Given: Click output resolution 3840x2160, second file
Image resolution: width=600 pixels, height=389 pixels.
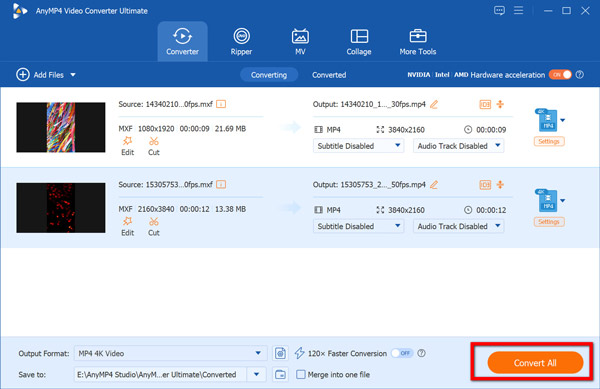Looking at the screenshot, I should coord(406,210).
